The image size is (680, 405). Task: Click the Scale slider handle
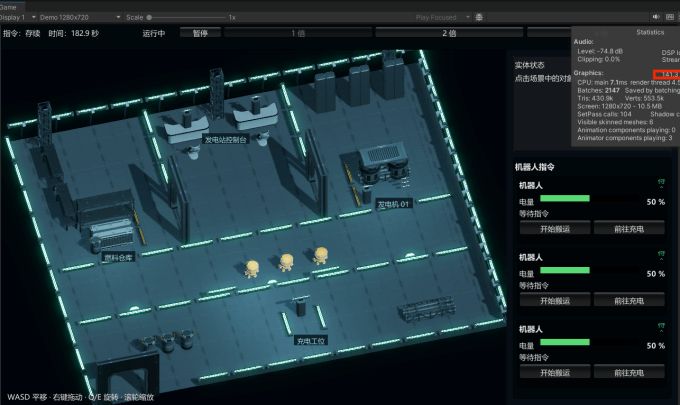pyautogui.click(x=149, y=17)
